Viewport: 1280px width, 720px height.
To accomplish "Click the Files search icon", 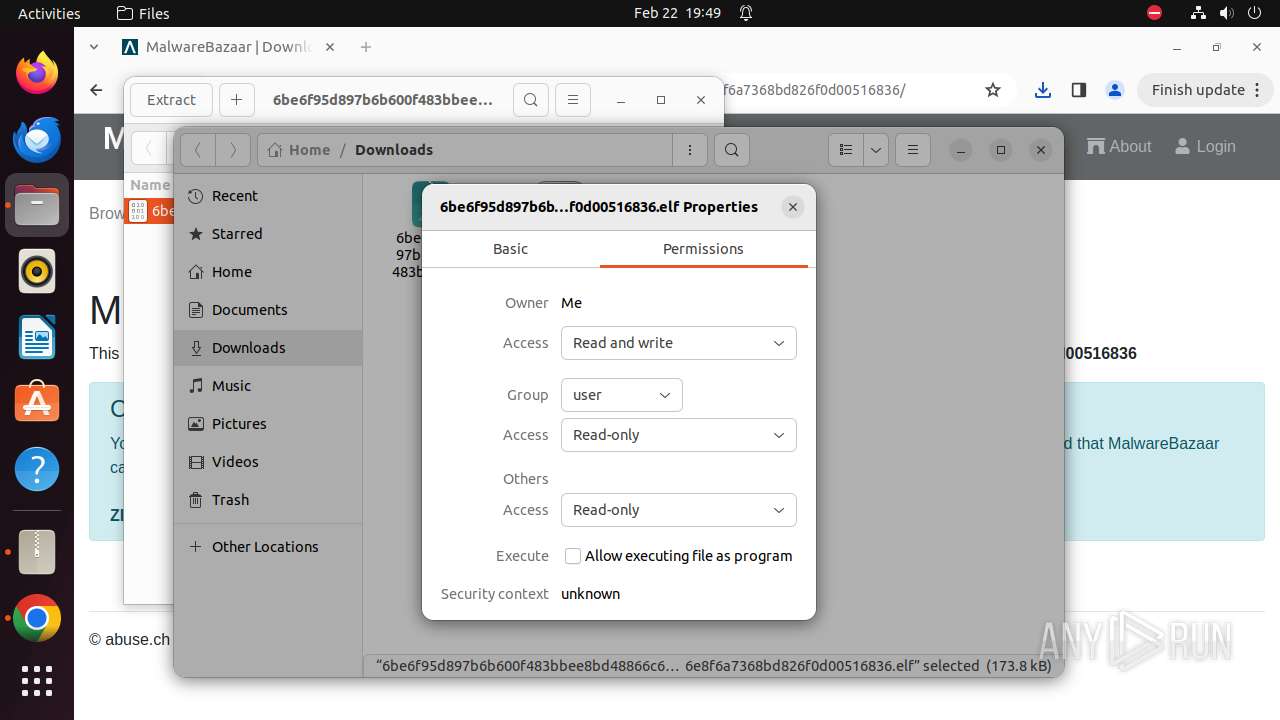I will pyautogui.click(x=732, y=150).
